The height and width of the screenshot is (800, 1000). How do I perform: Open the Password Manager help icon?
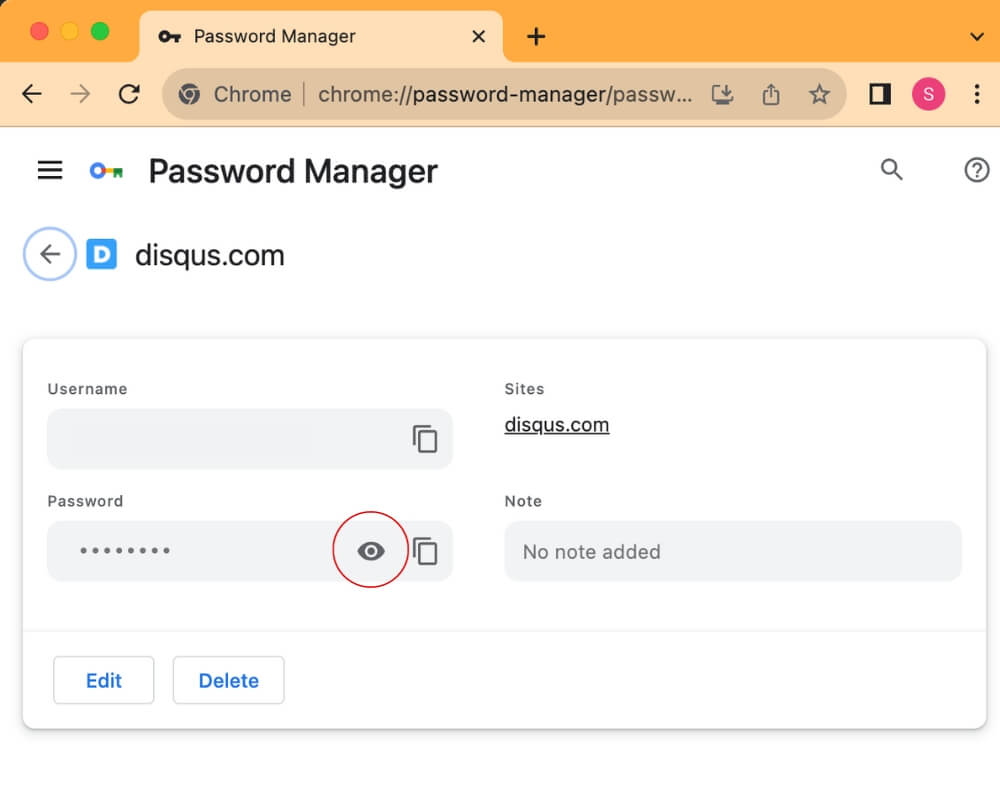[977, 170]
